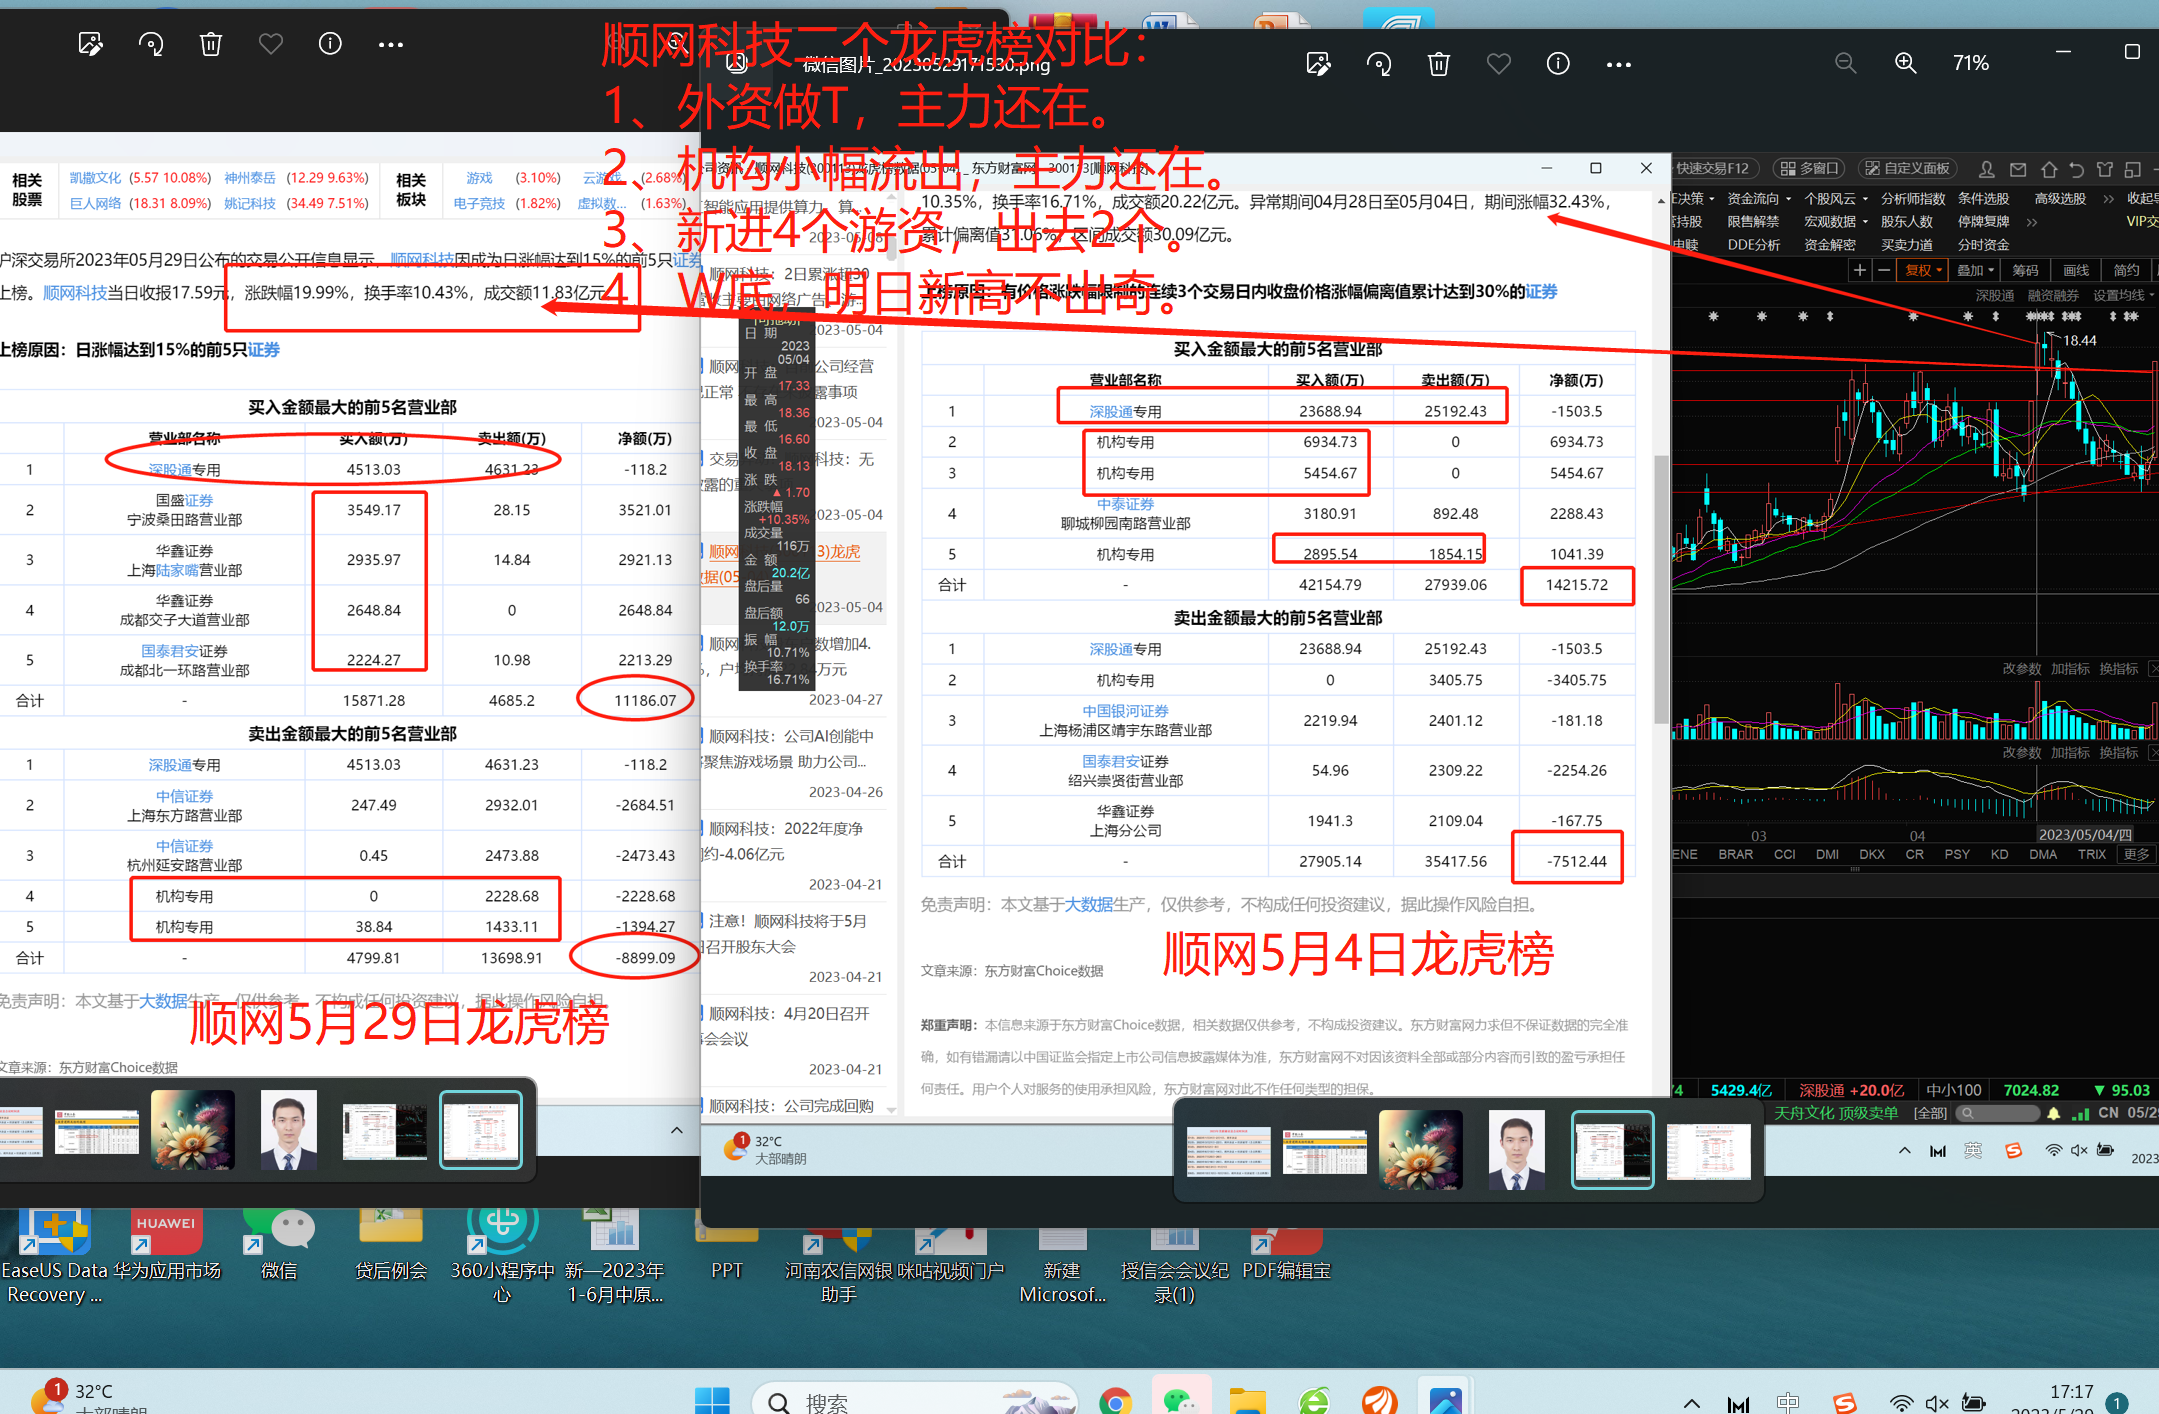Toggle the 深股通 overlay above the K-line chart
Viewport: 2159px width, 1414px height.
pyautogui.click(x=1995, y=295)
